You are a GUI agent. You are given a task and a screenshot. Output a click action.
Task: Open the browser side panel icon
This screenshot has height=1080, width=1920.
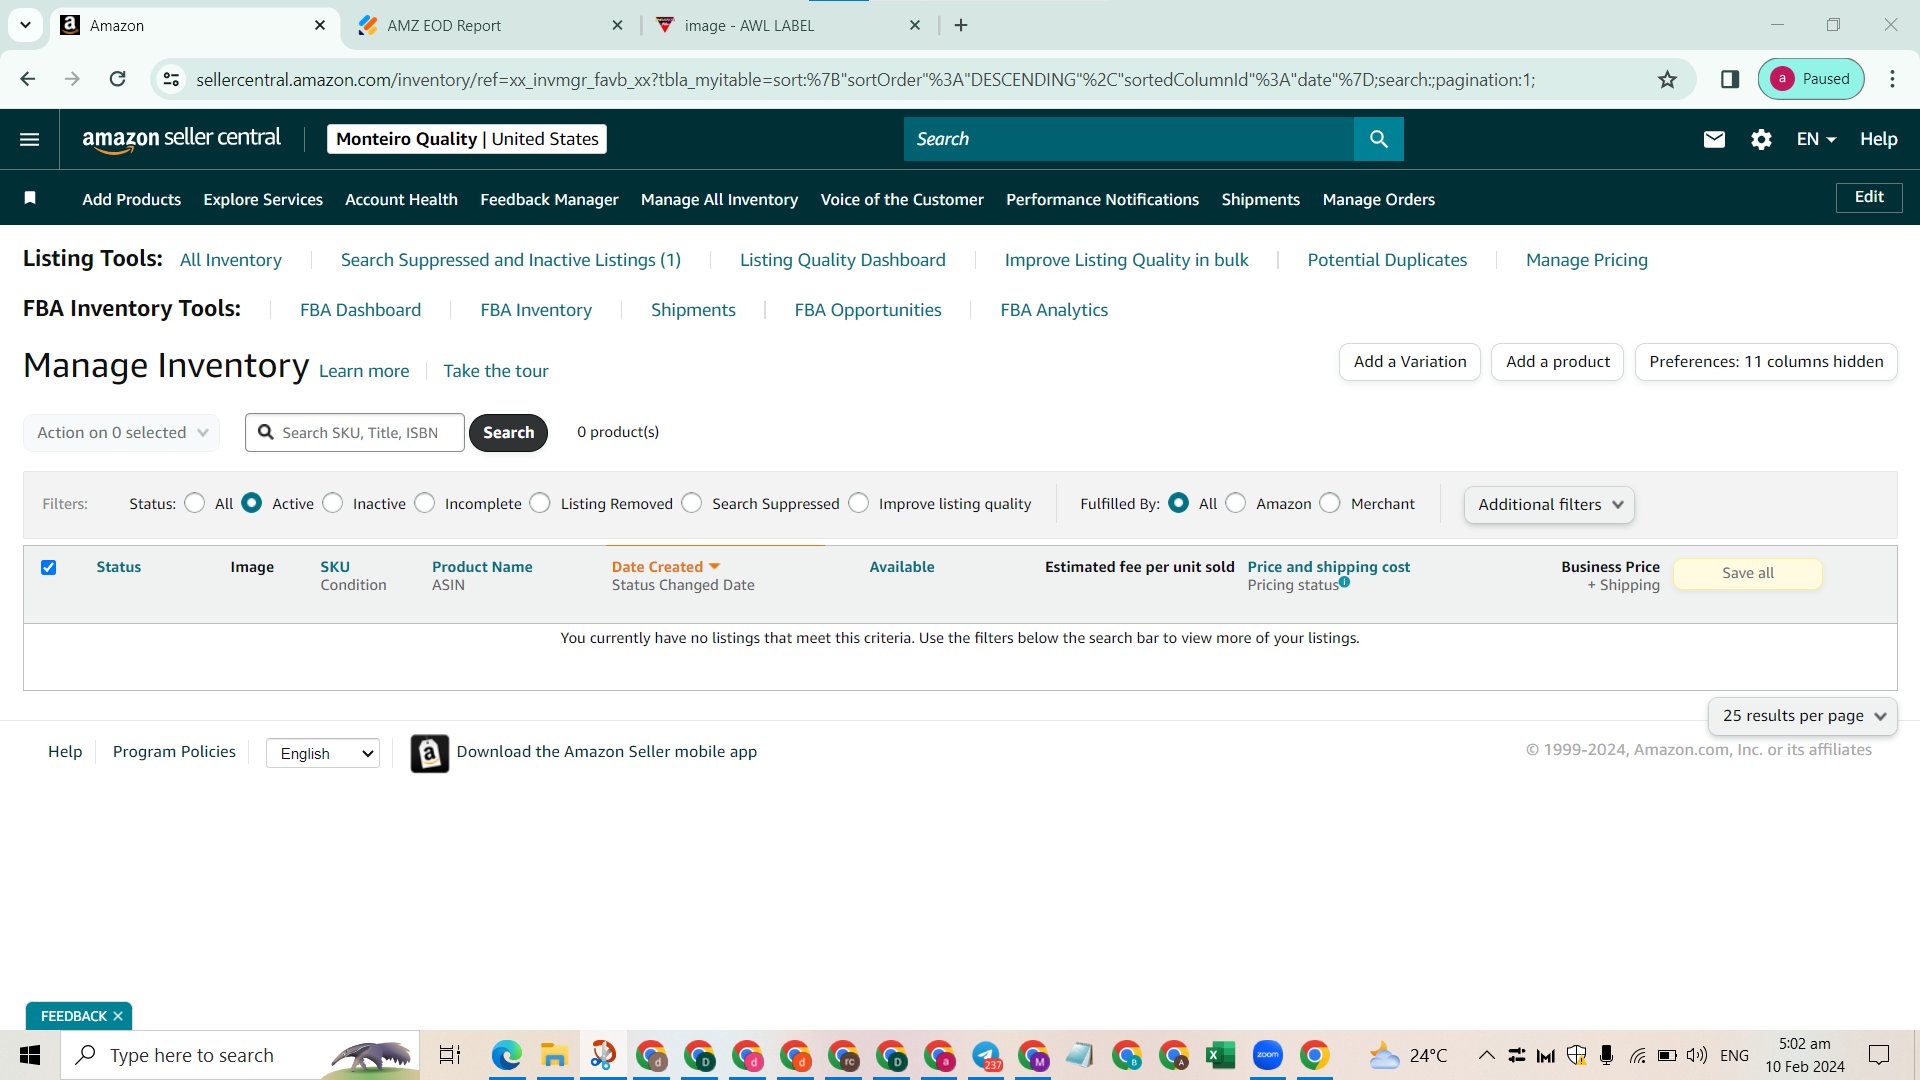click(1730, 79)
